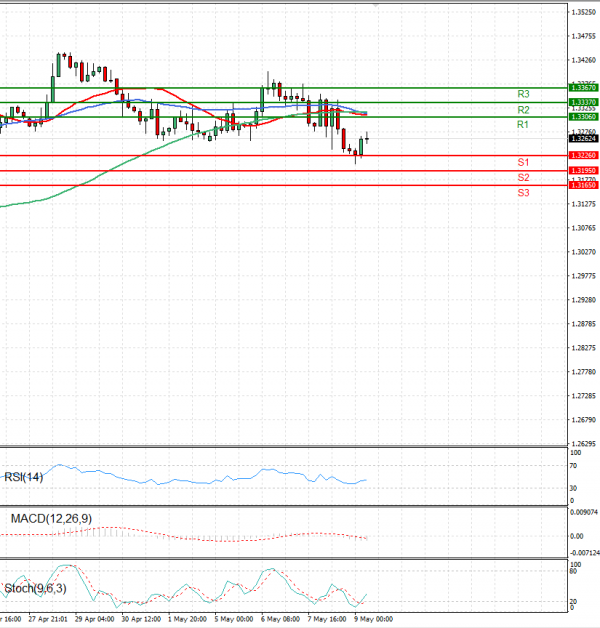Click the R3 resistance level label
This screenshot has height=628, width=600.
[523, 93]
